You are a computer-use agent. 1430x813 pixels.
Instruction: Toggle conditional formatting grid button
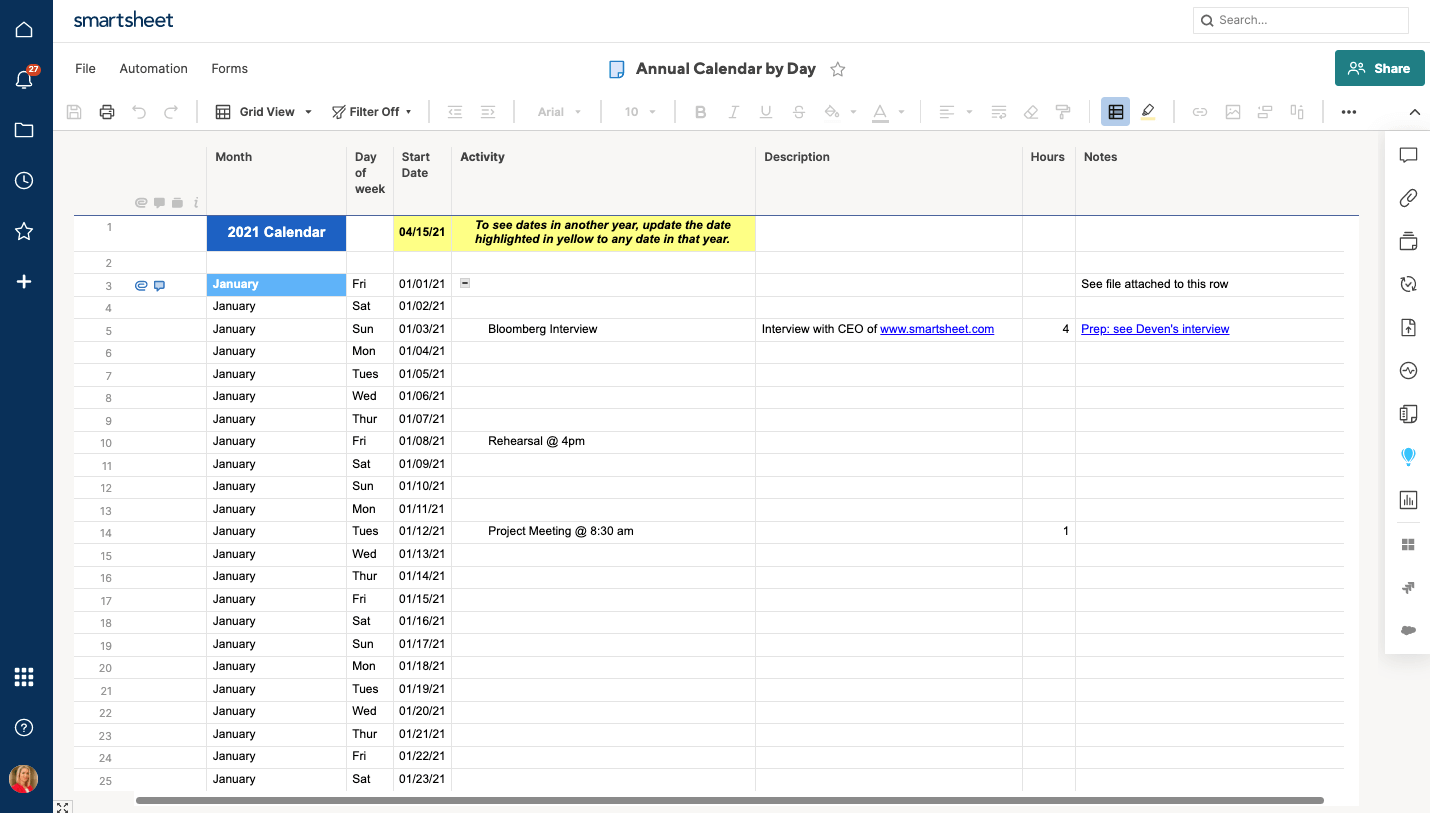tap(1116, 112)
